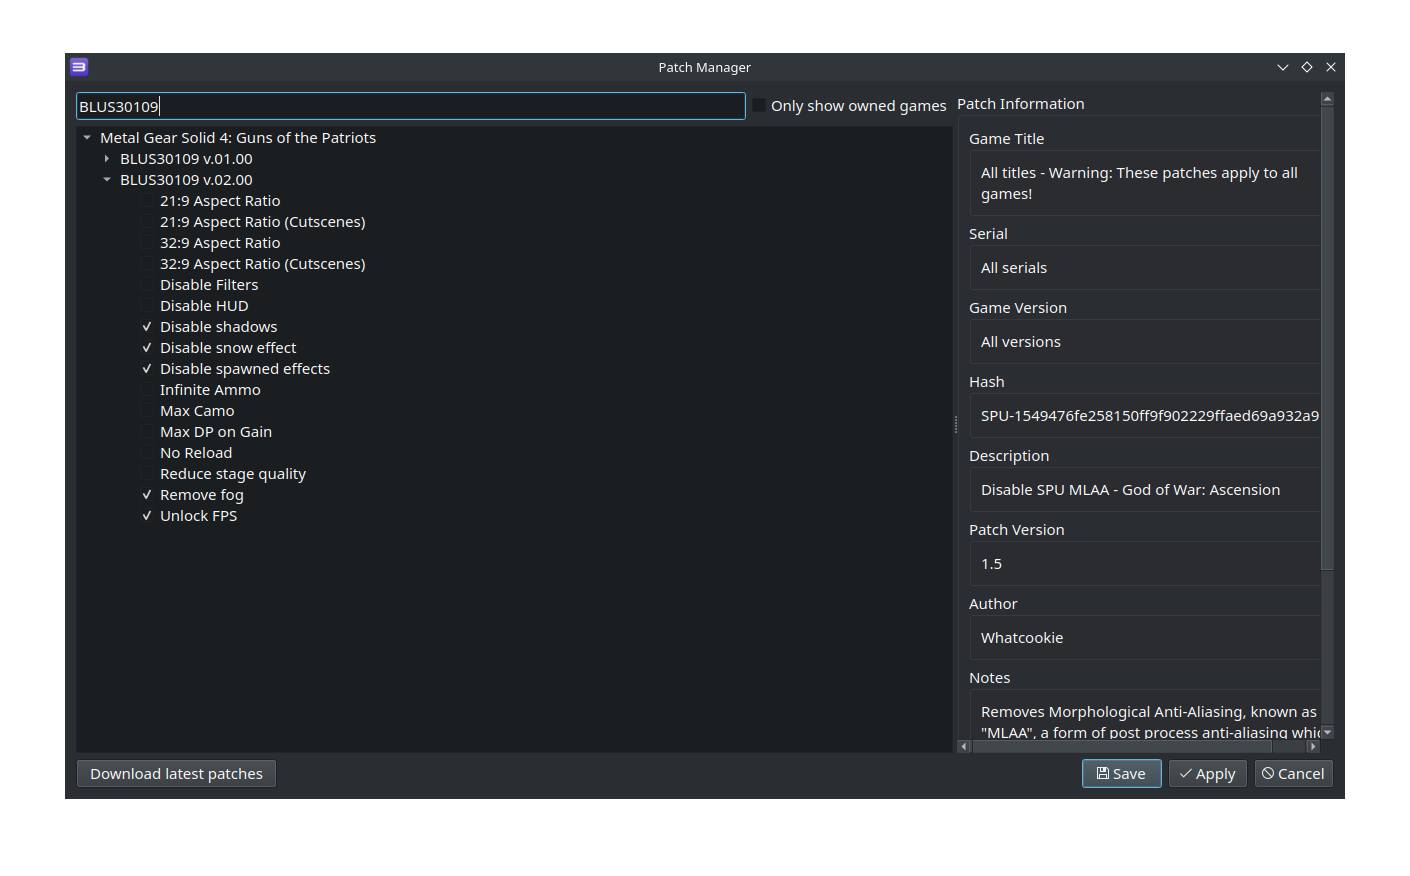Viewport: 1410px width, 876px height.
Task: Enable Reduce stage quality patch
Action: click(147, 474)
